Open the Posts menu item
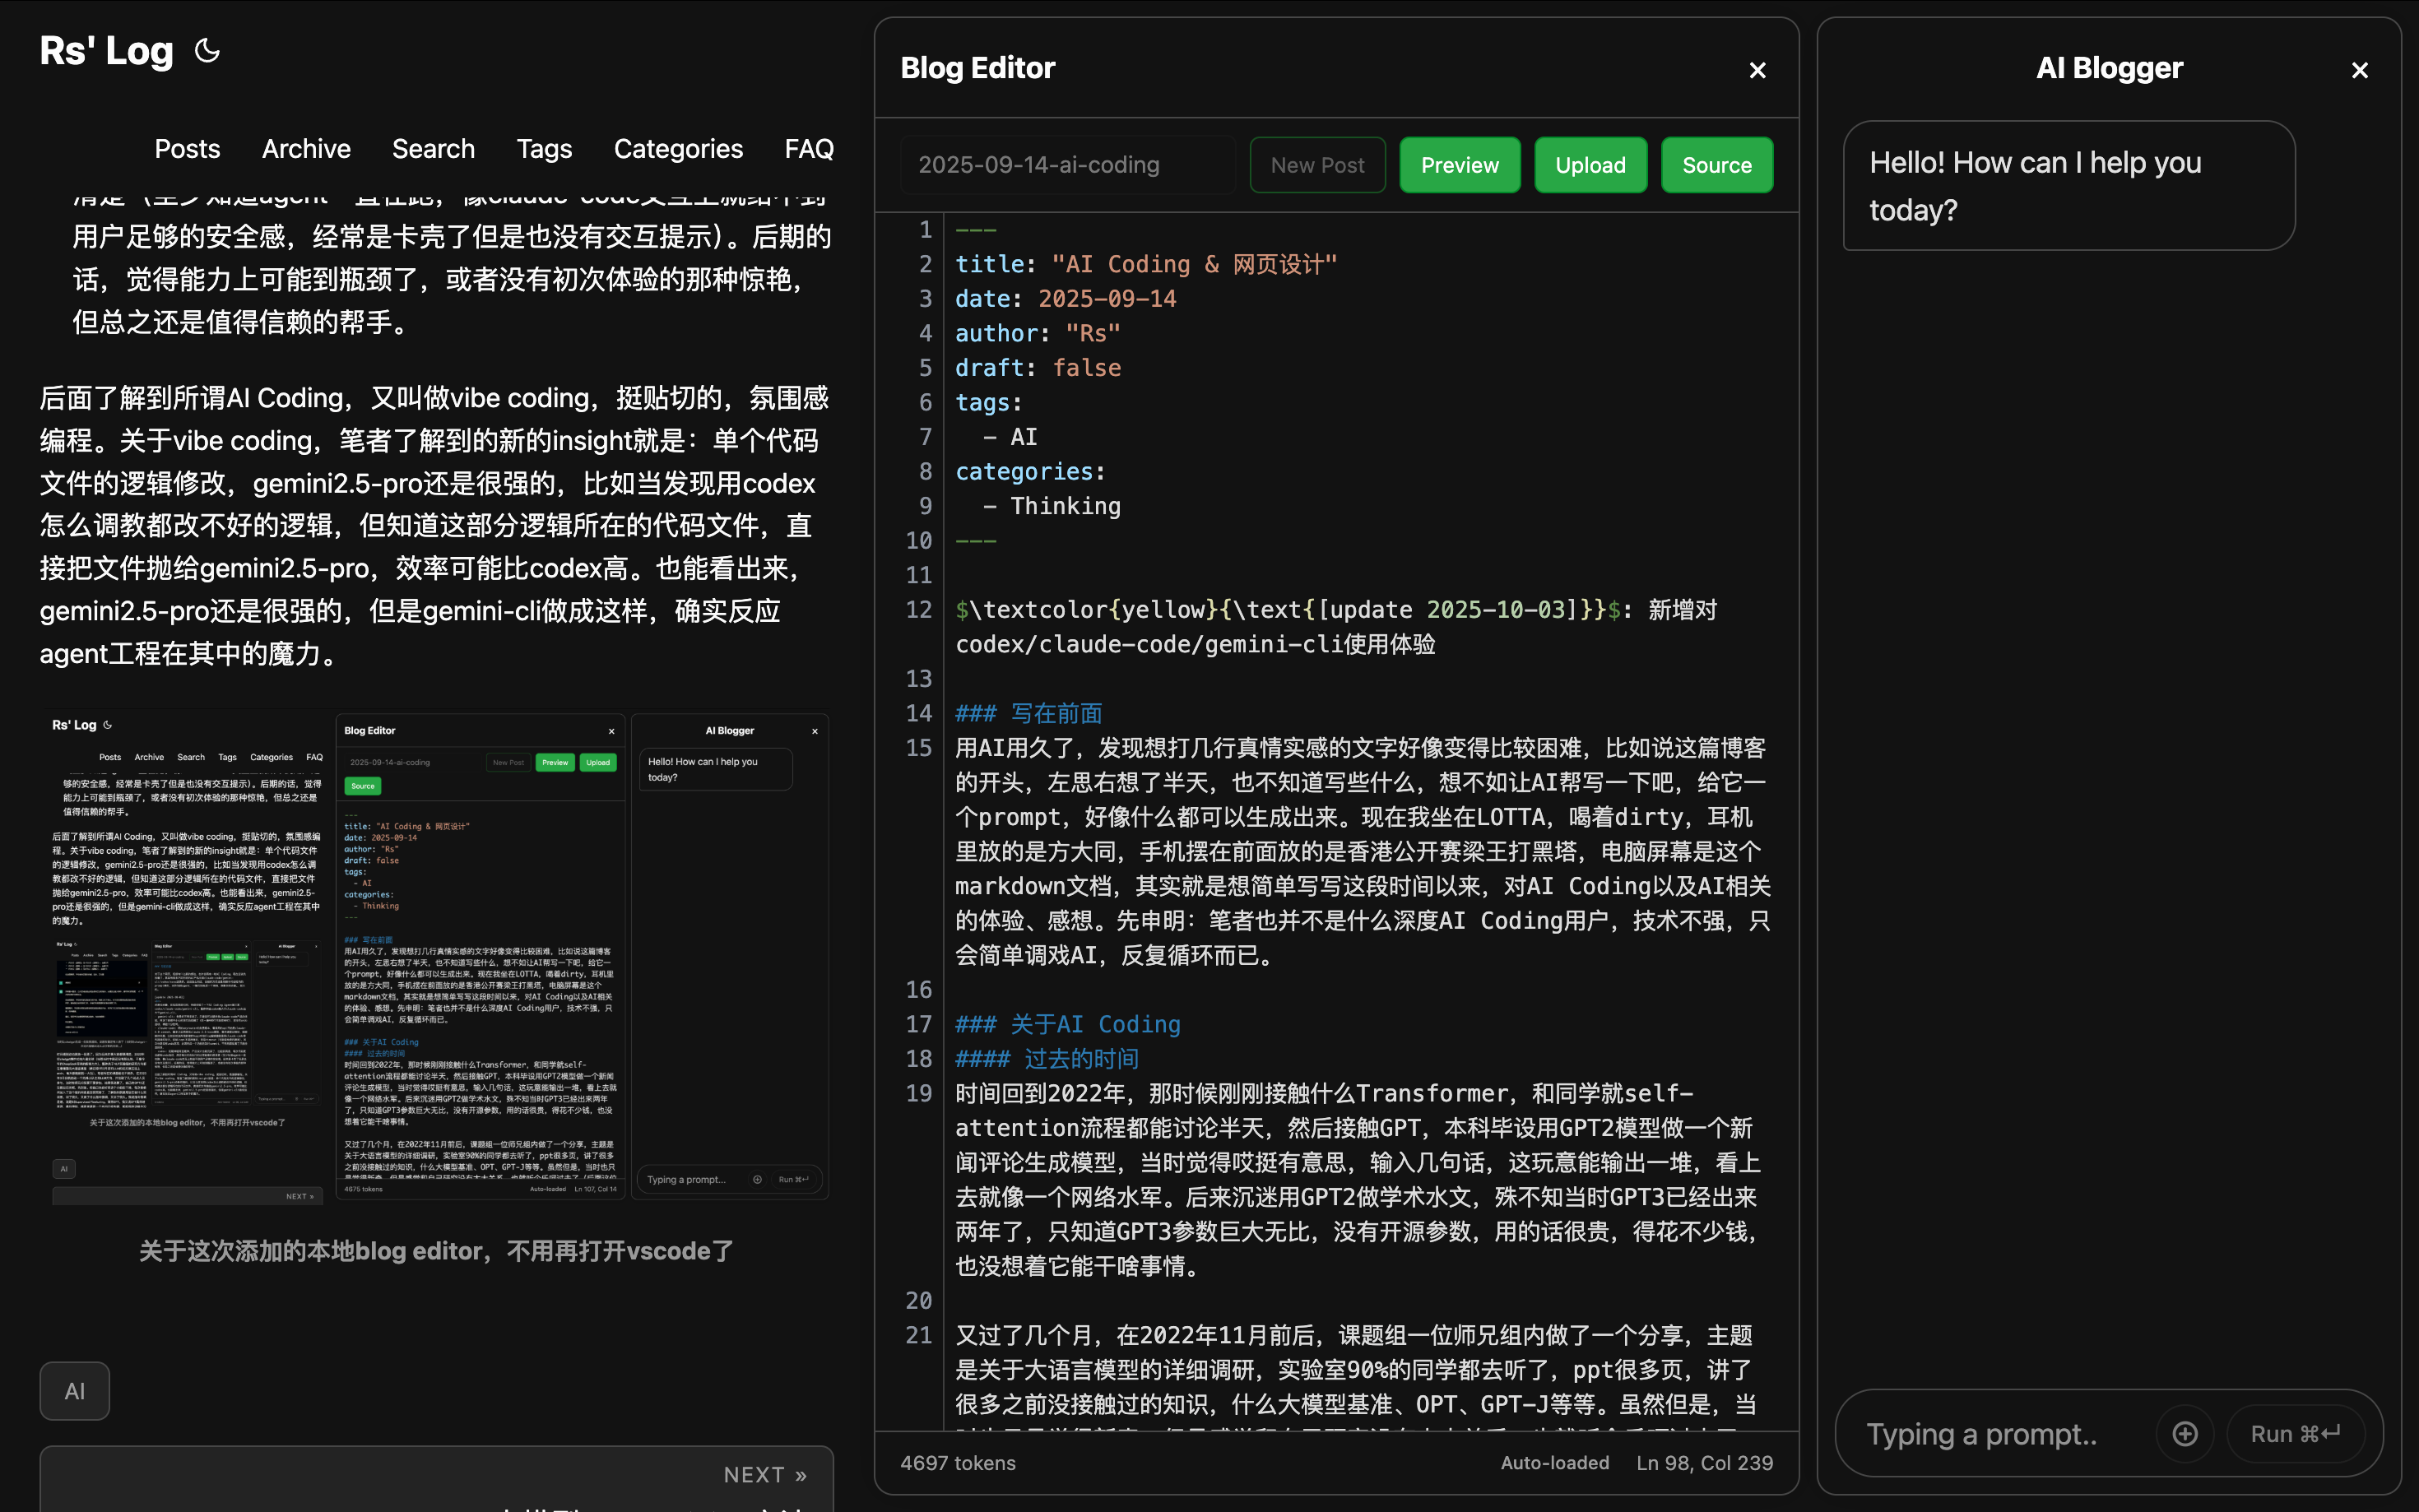2419x1512 pixels. 187,149
